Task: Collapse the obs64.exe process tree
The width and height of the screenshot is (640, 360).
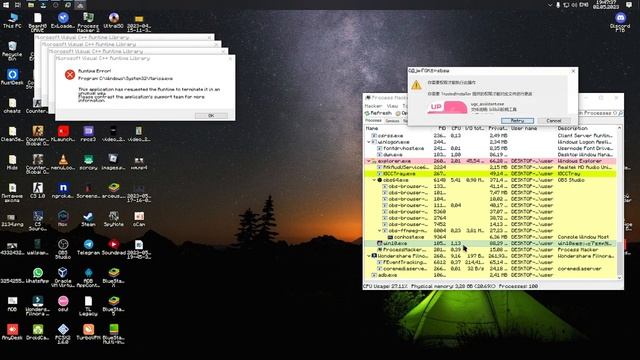Action: click(x=374, y=180)
